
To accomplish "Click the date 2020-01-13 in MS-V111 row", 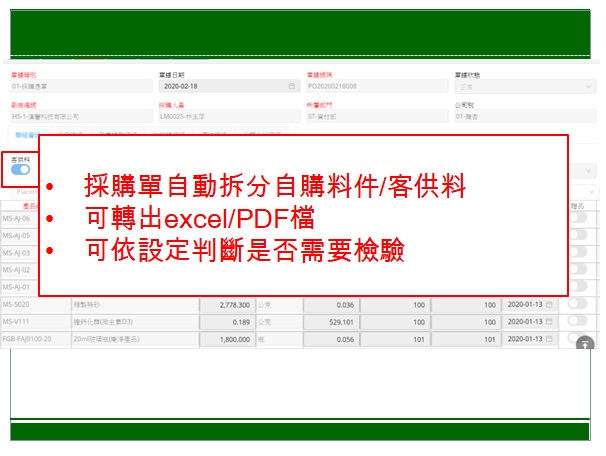I will click(x=525, y=322).
